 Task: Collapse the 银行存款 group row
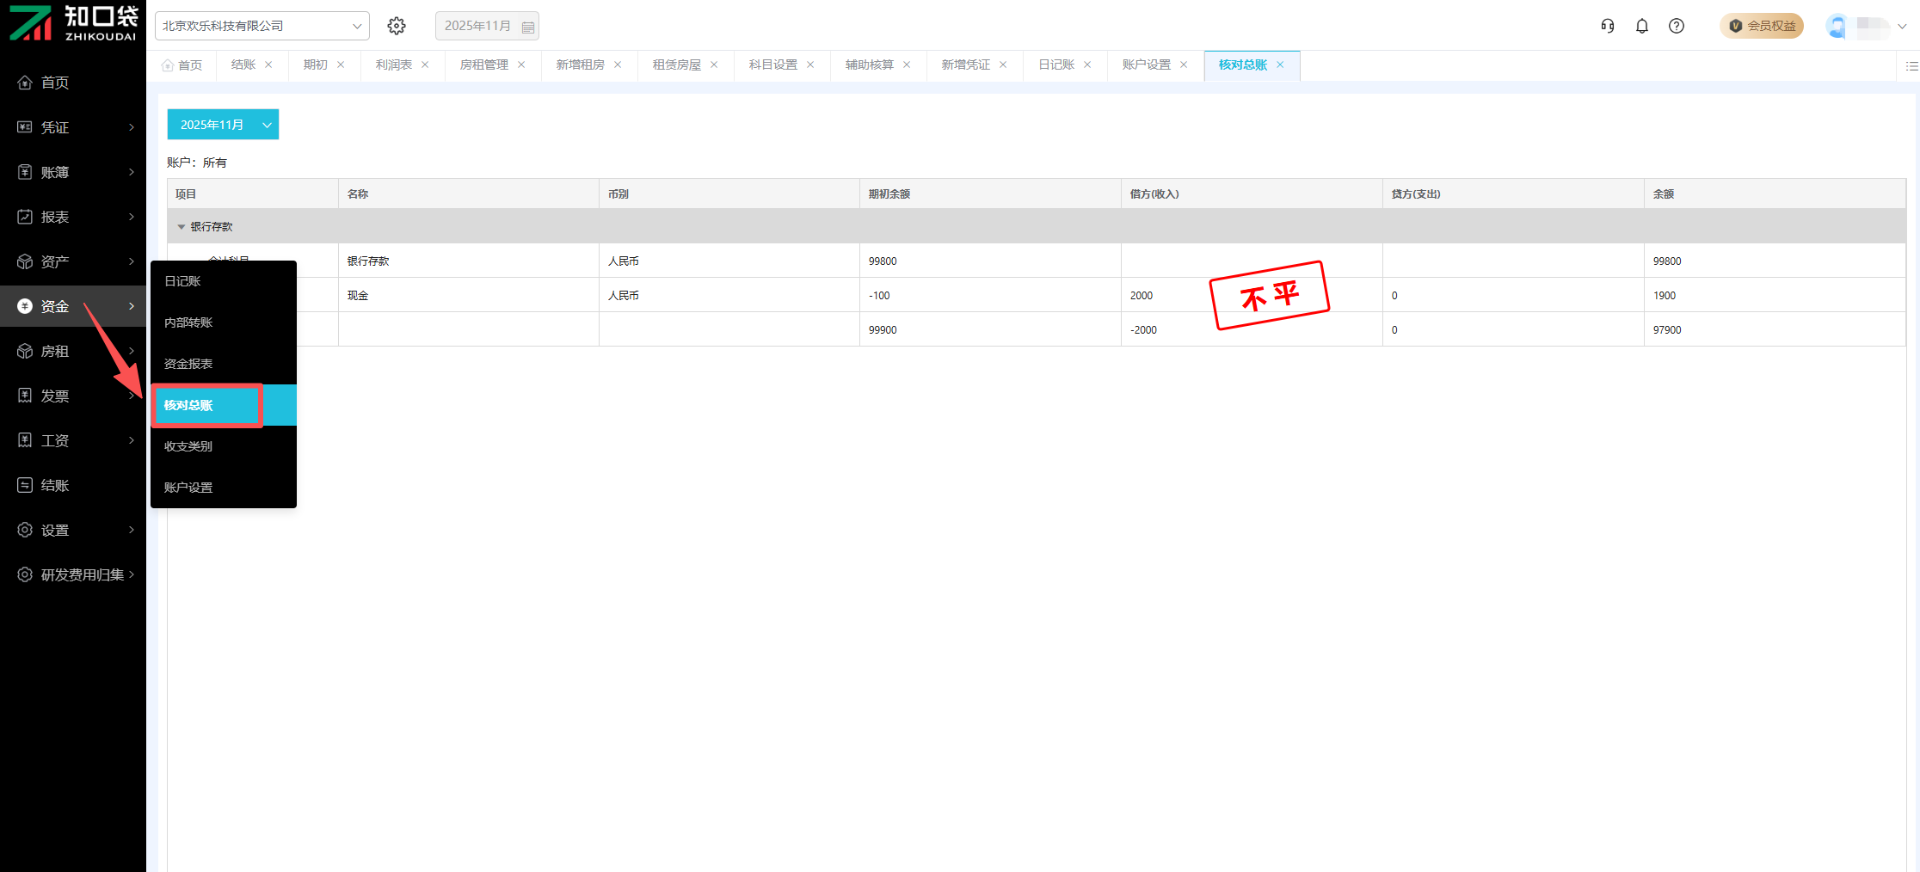tap(181, 227)
